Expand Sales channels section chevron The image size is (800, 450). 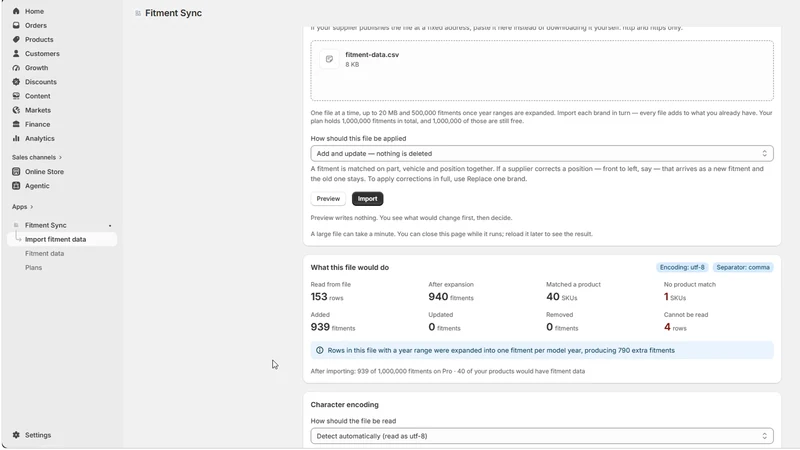point(60,158)
